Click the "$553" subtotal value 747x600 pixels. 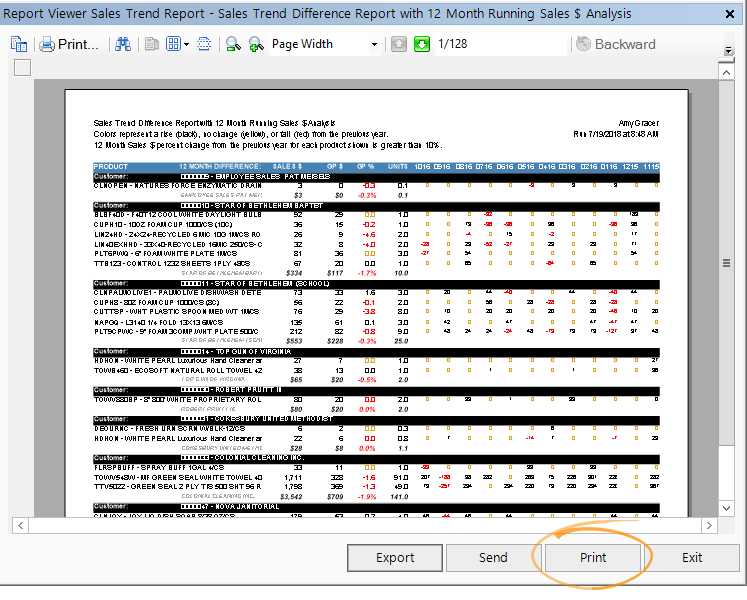pos(294,341)
